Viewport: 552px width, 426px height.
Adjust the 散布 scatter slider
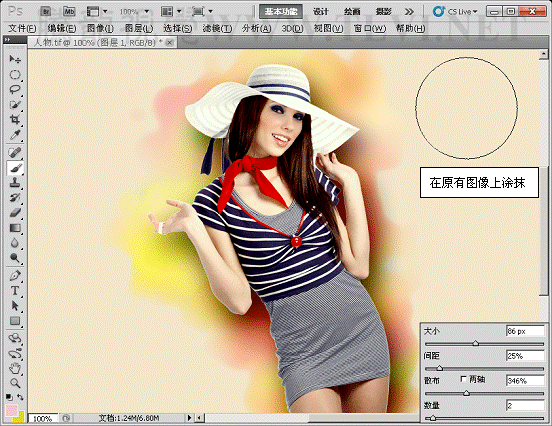click(466, 393)
